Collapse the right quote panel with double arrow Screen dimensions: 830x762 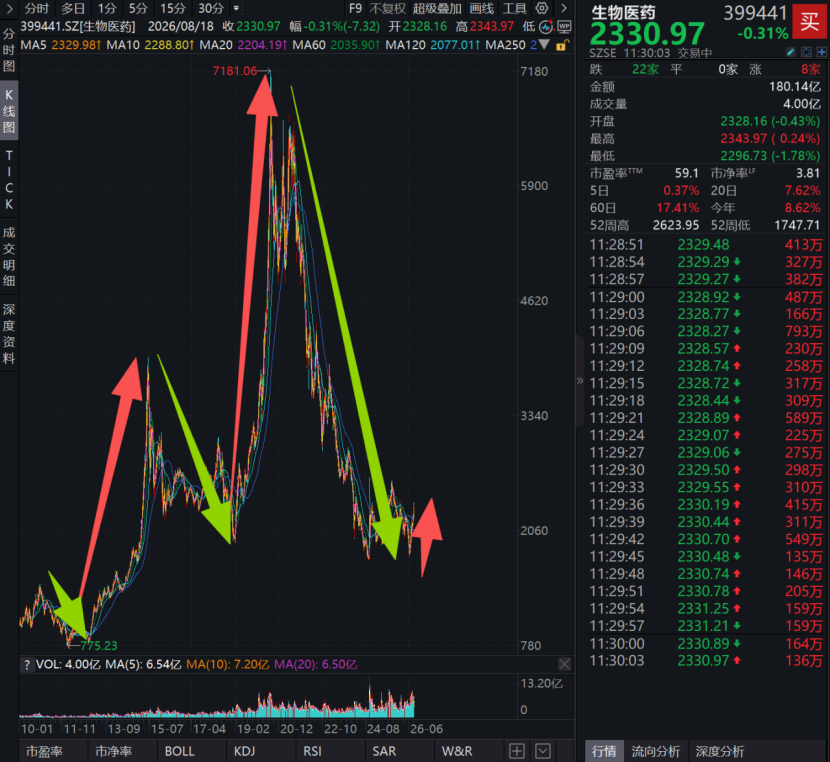tap(580, 380)
